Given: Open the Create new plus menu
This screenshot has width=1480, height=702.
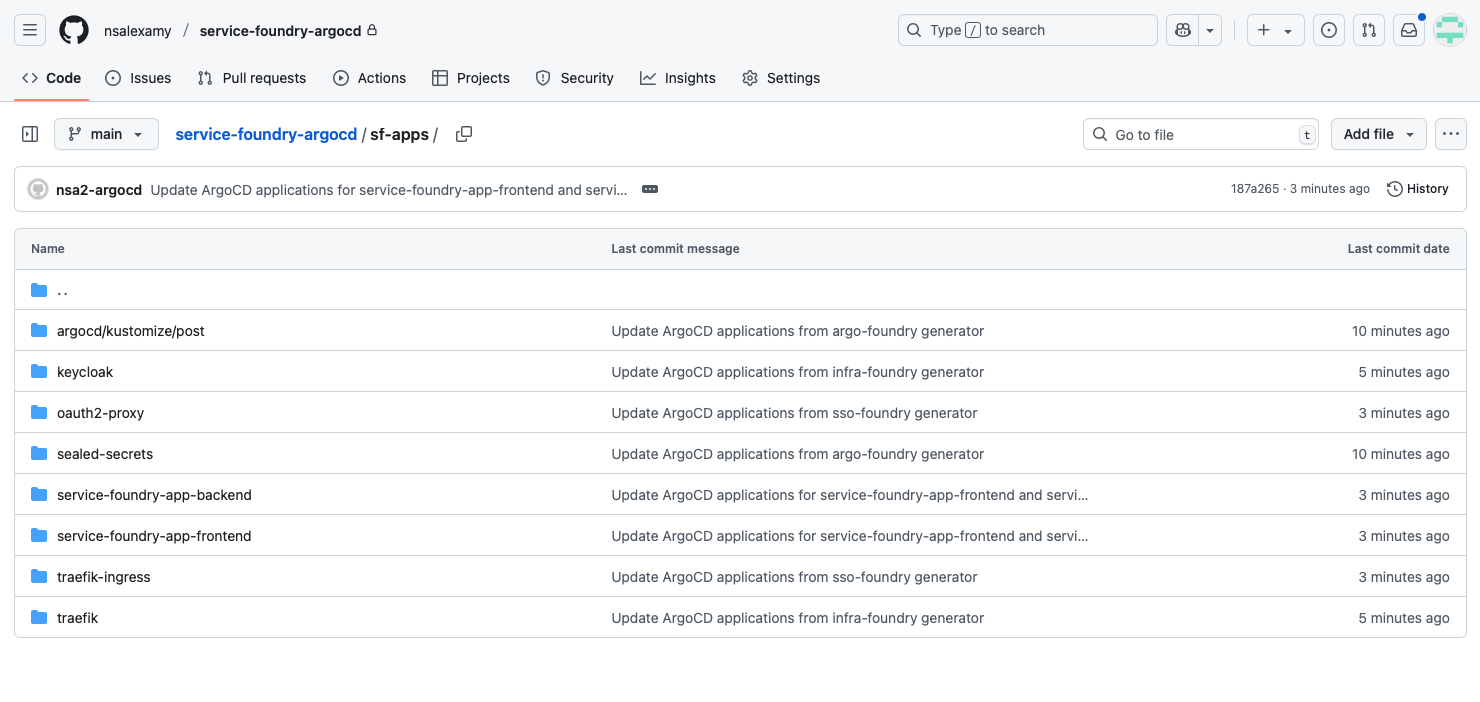Looking at the screenshot, I should pos(1275,30).
